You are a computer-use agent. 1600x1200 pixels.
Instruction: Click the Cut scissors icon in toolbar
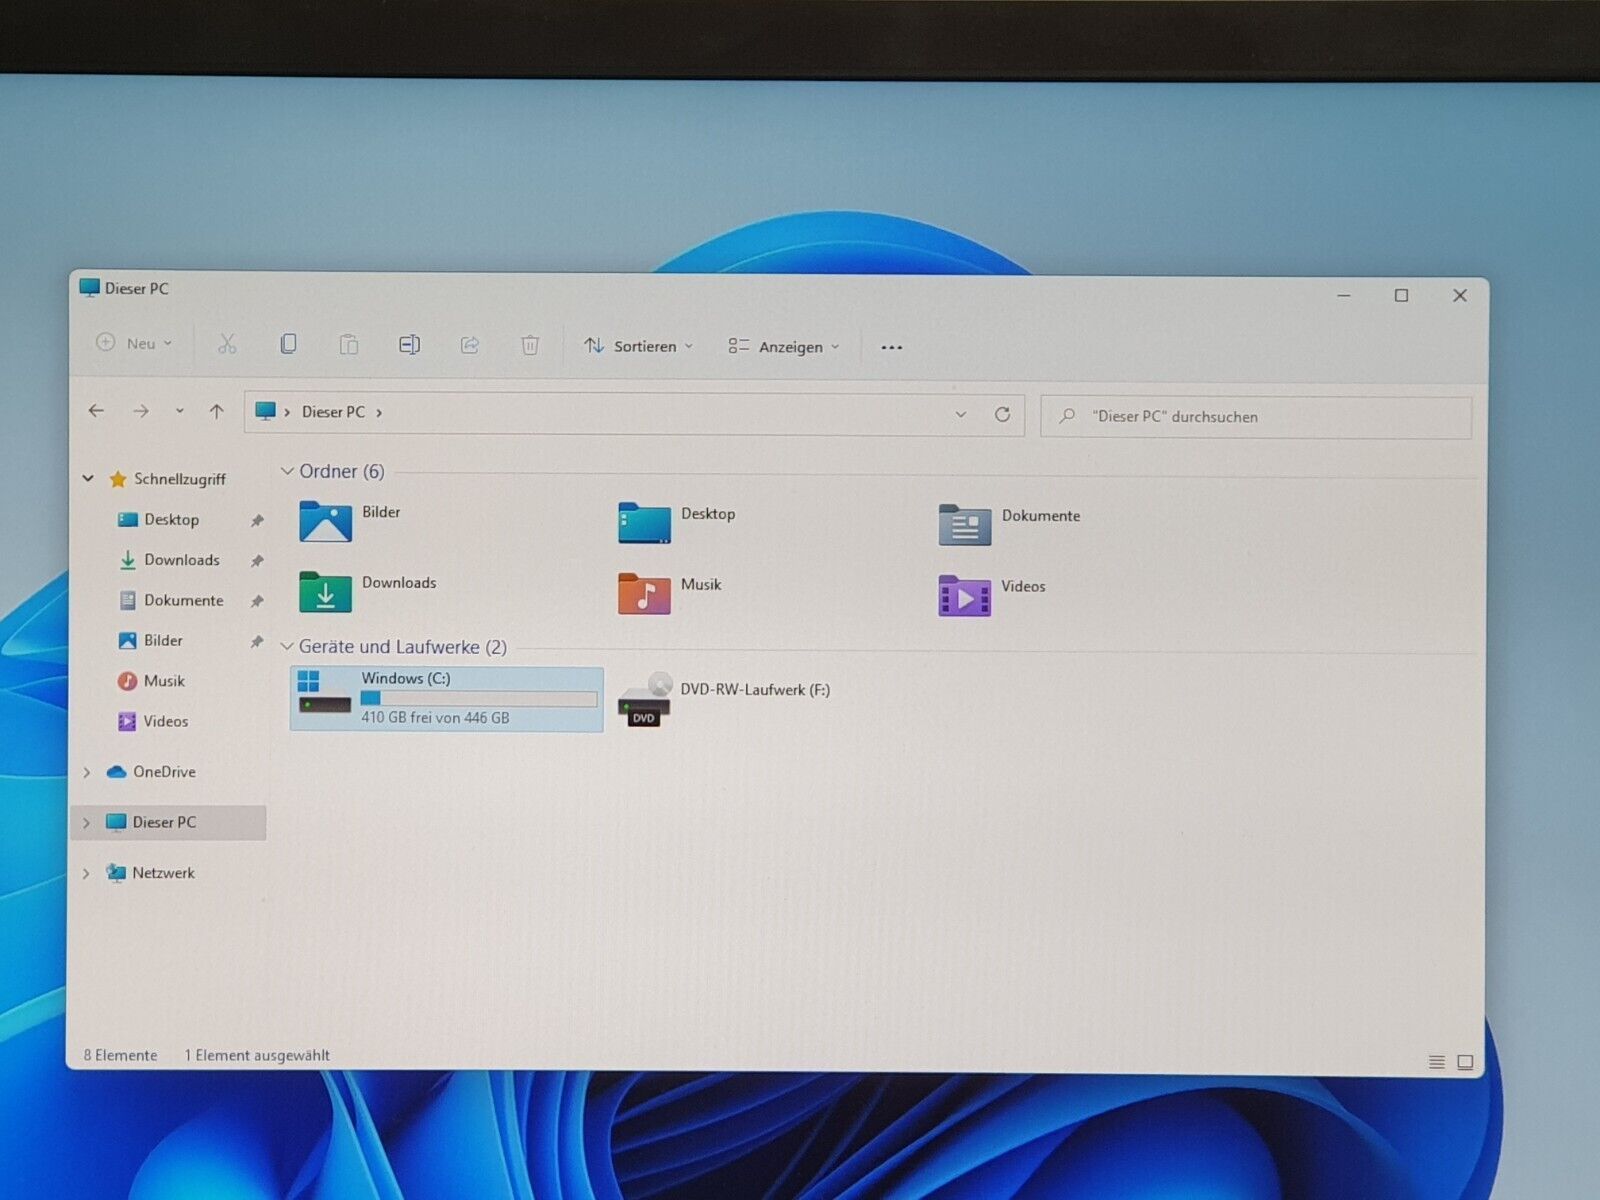point(227,344)
